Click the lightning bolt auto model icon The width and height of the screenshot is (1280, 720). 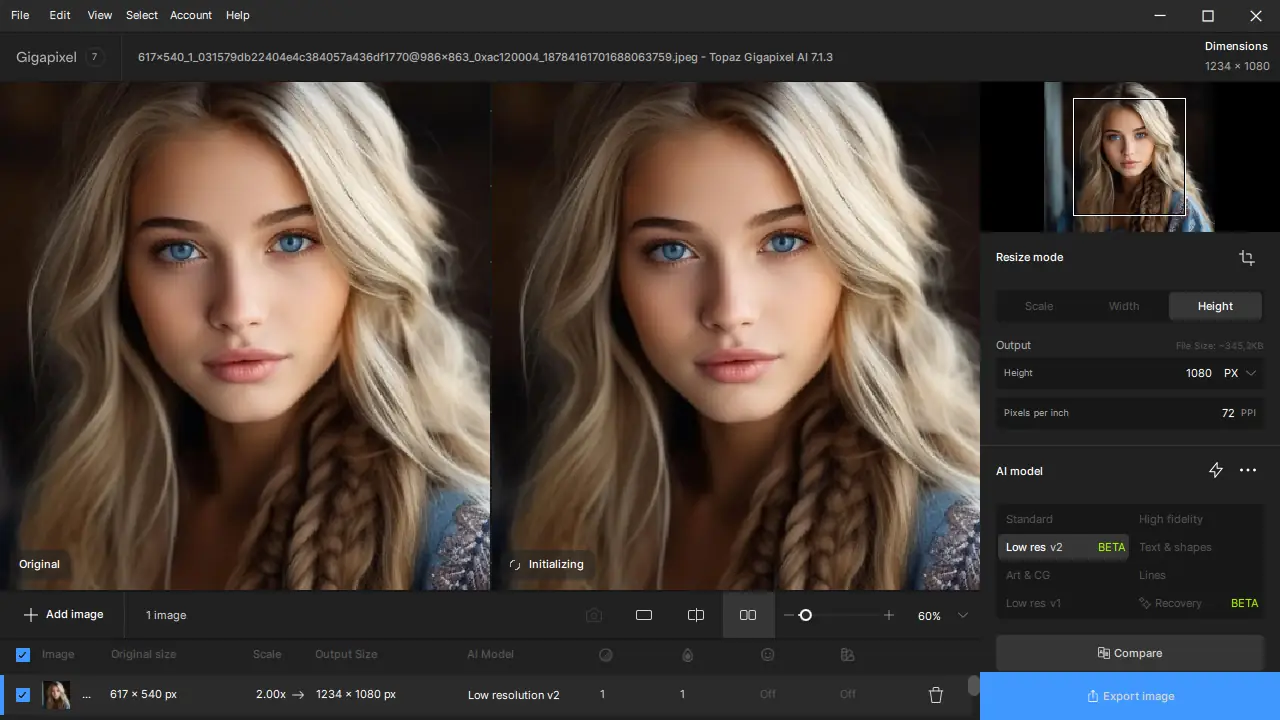point(1216,470)
